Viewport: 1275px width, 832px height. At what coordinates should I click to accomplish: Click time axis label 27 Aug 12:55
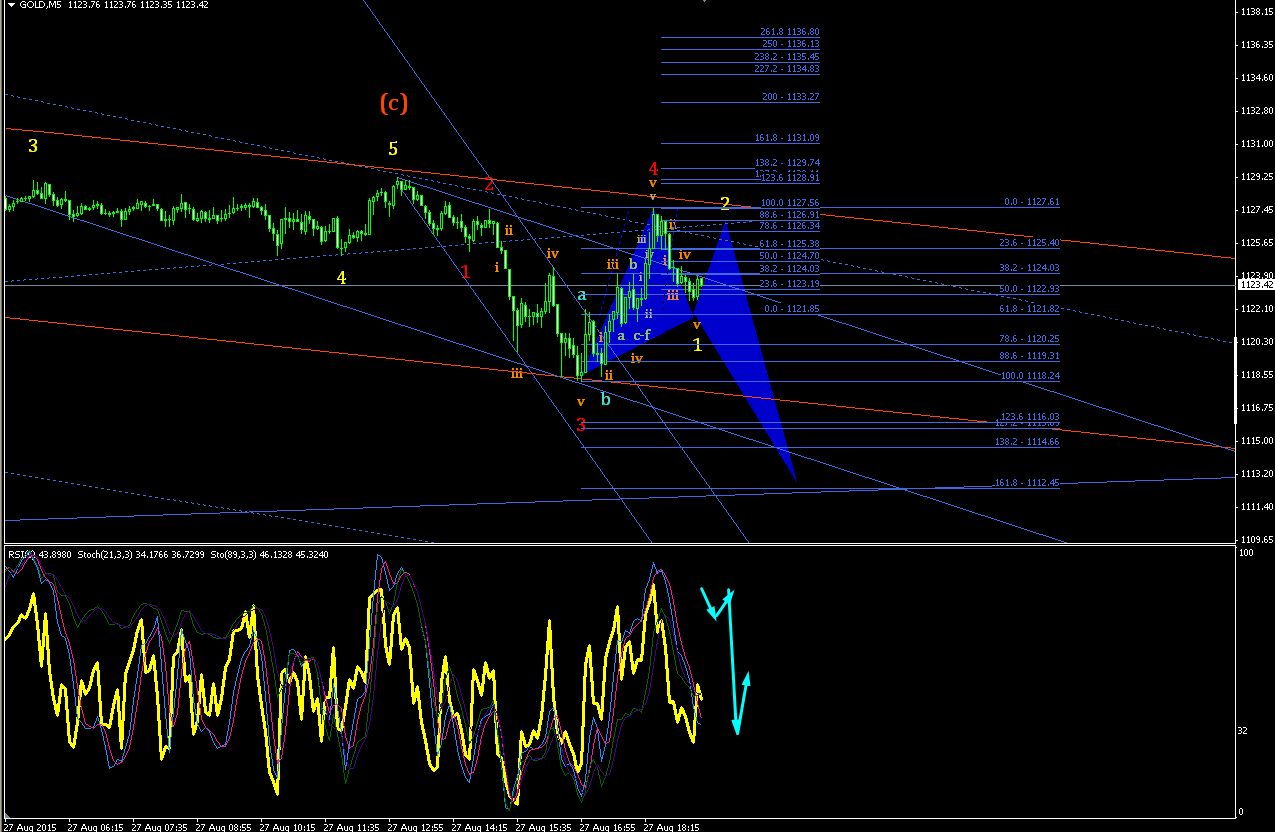(x=416, y=827)
